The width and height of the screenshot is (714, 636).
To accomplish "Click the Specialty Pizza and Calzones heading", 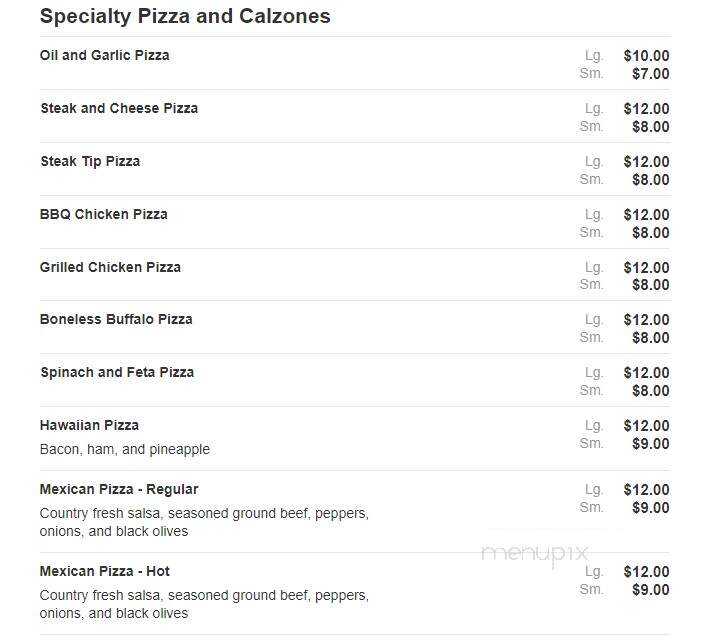I will 185,16.
